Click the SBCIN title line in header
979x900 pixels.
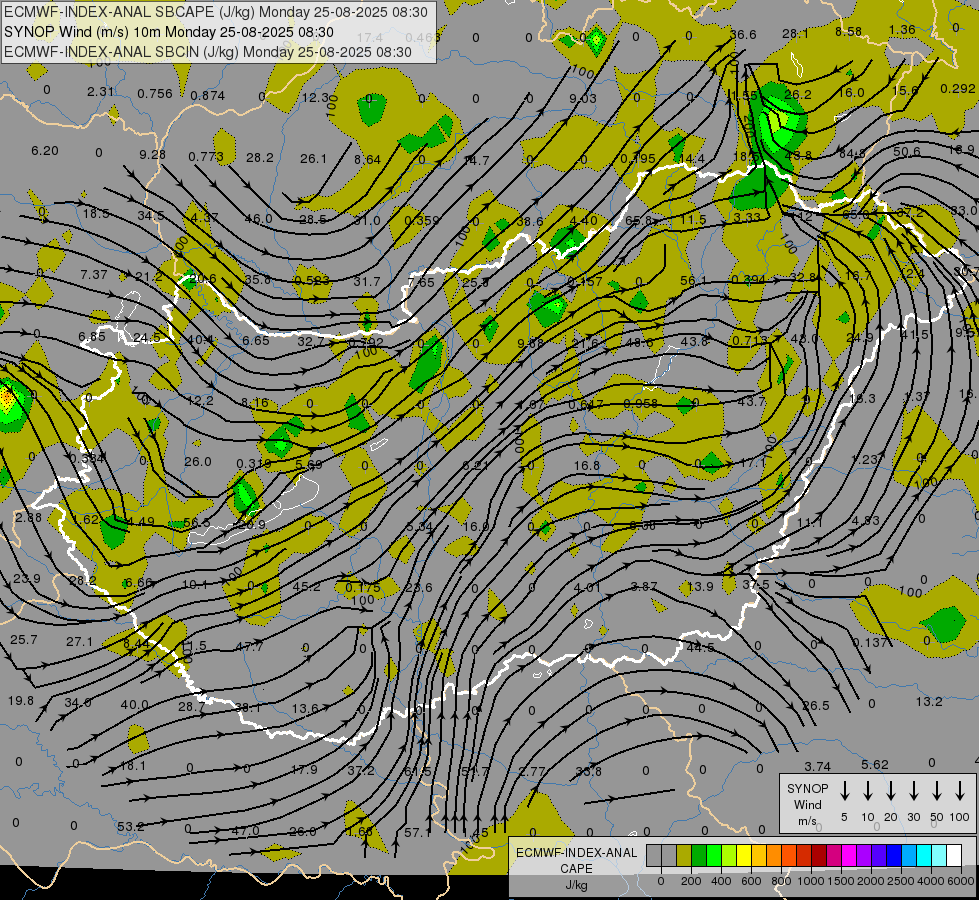pyautogui.click(x=208, y=52)
